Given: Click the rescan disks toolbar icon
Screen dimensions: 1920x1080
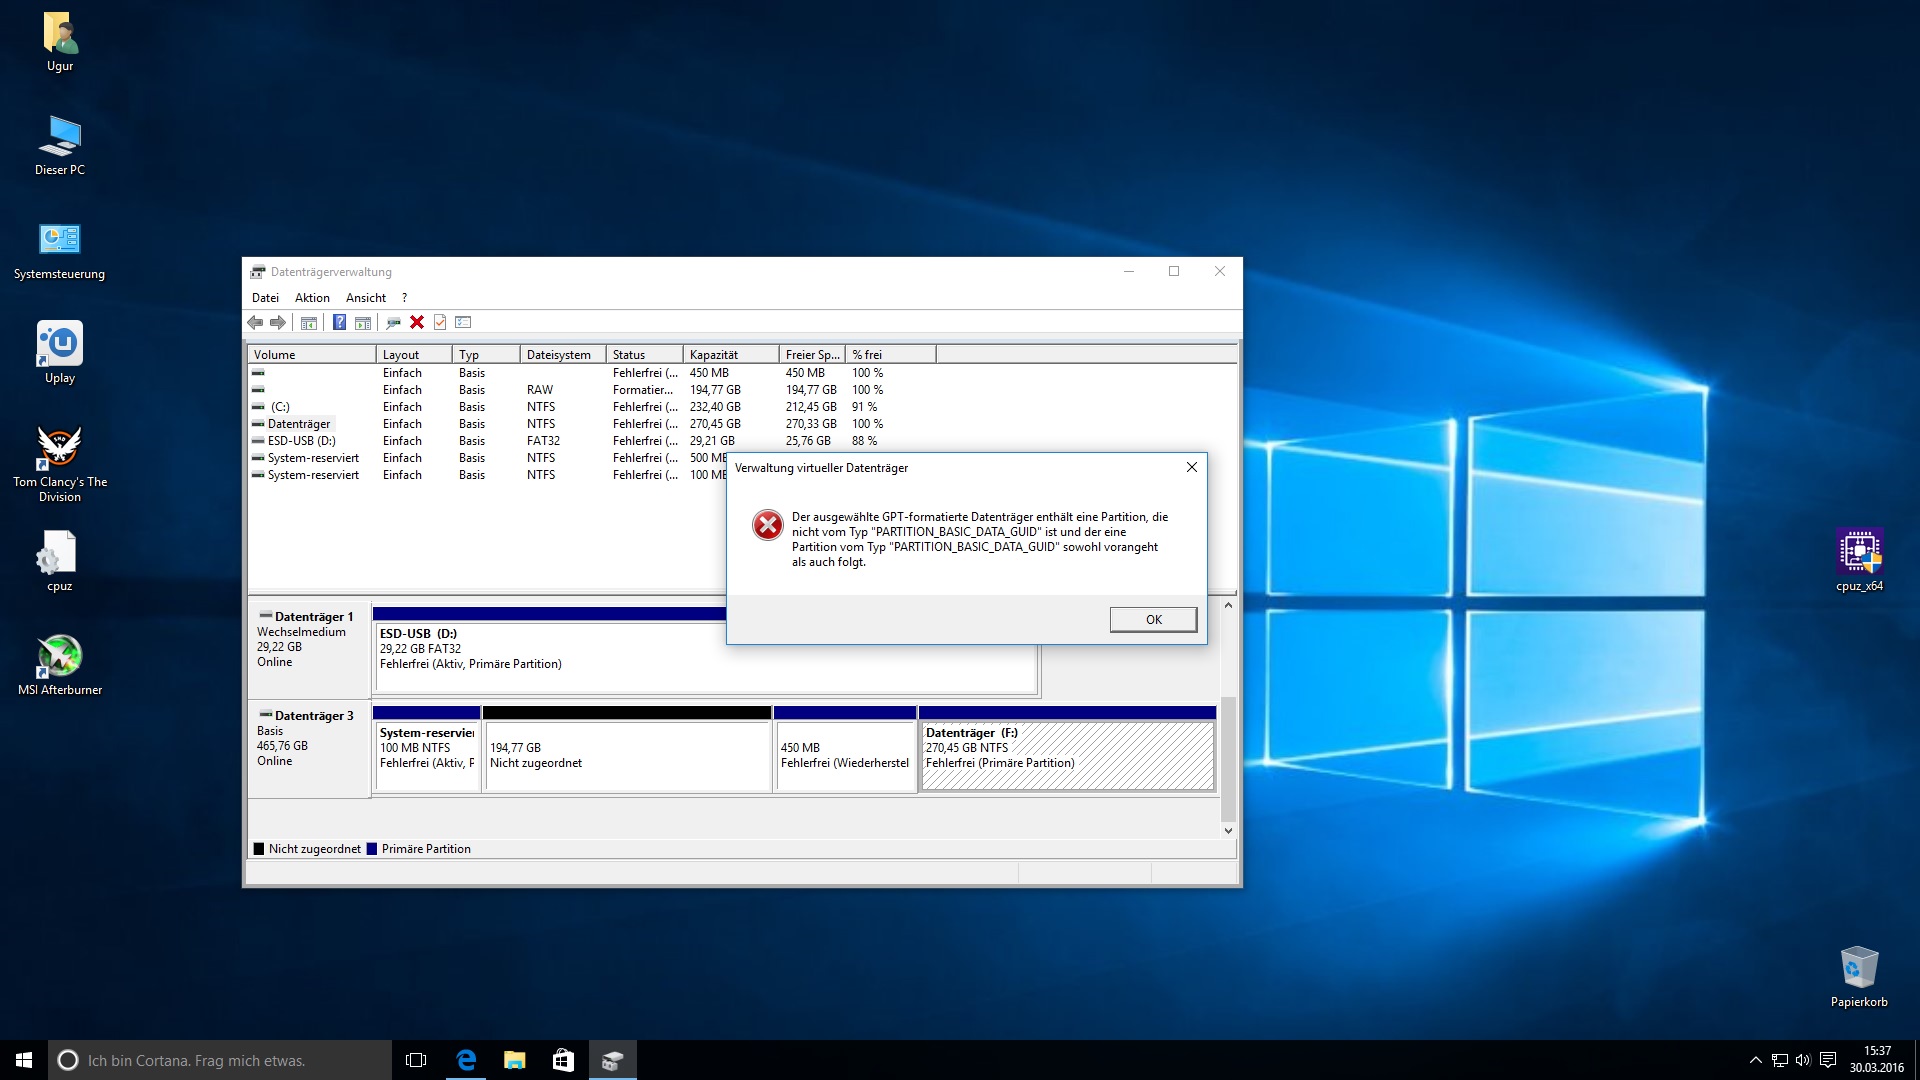Looking at the screenshot, I should (393, 322).
